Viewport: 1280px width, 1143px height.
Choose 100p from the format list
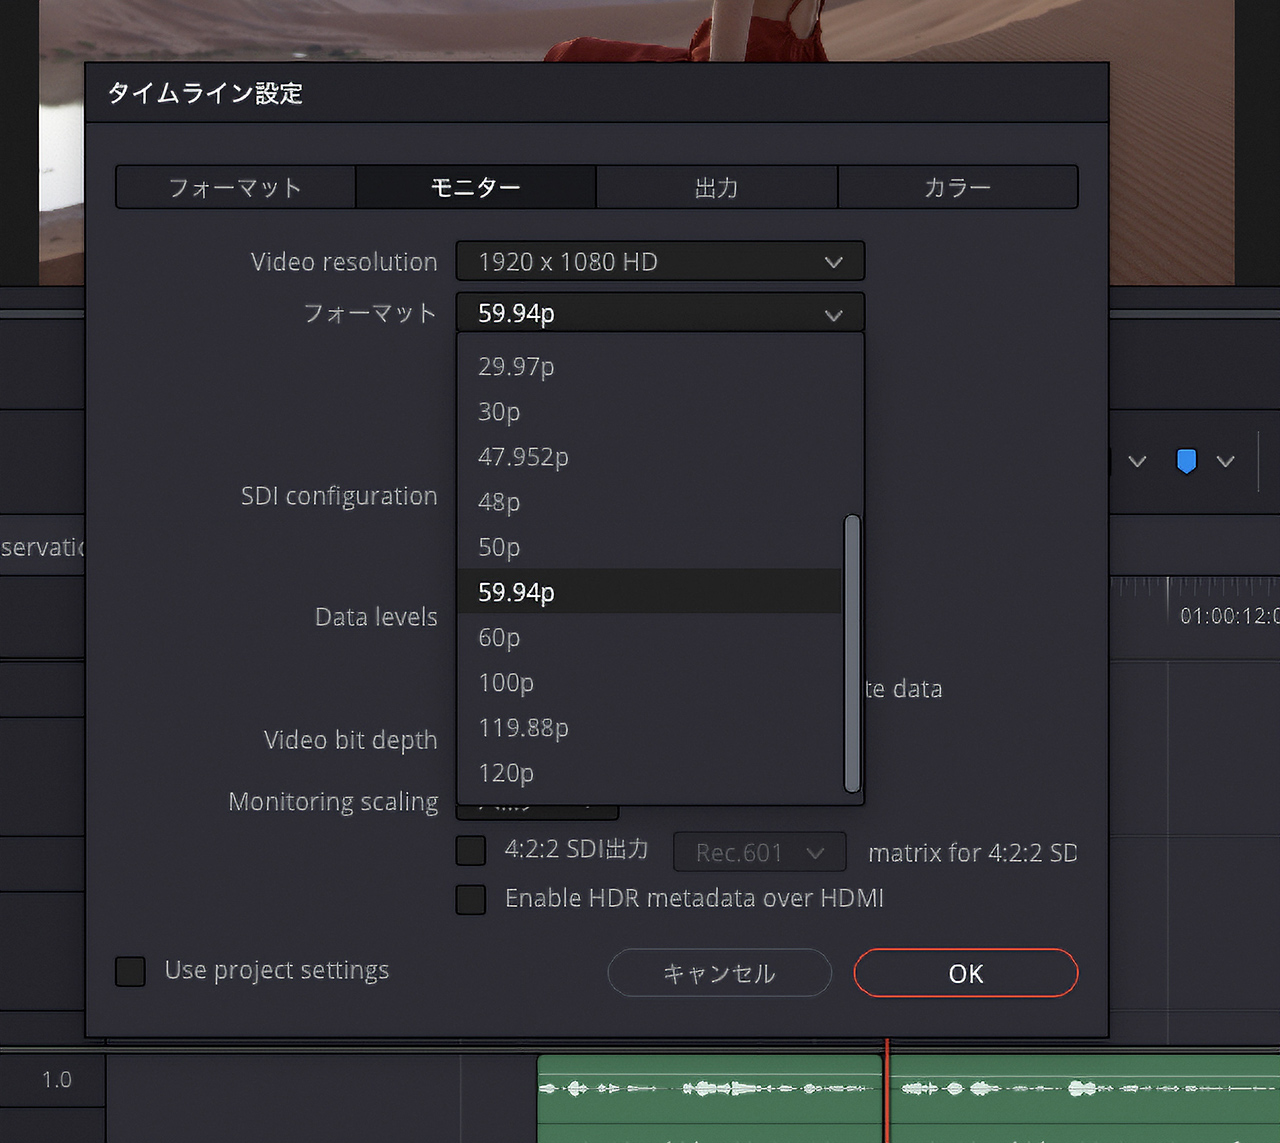coord(506,683)
